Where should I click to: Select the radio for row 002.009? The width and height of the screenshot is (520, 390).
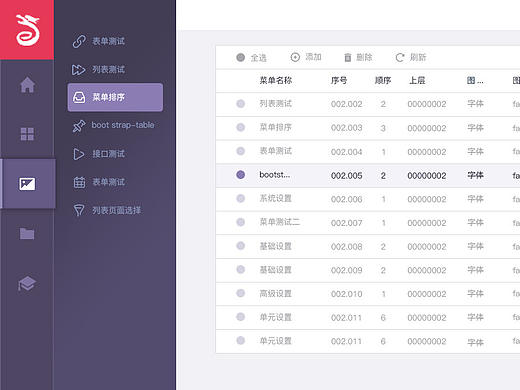click(x=240, y=269)
